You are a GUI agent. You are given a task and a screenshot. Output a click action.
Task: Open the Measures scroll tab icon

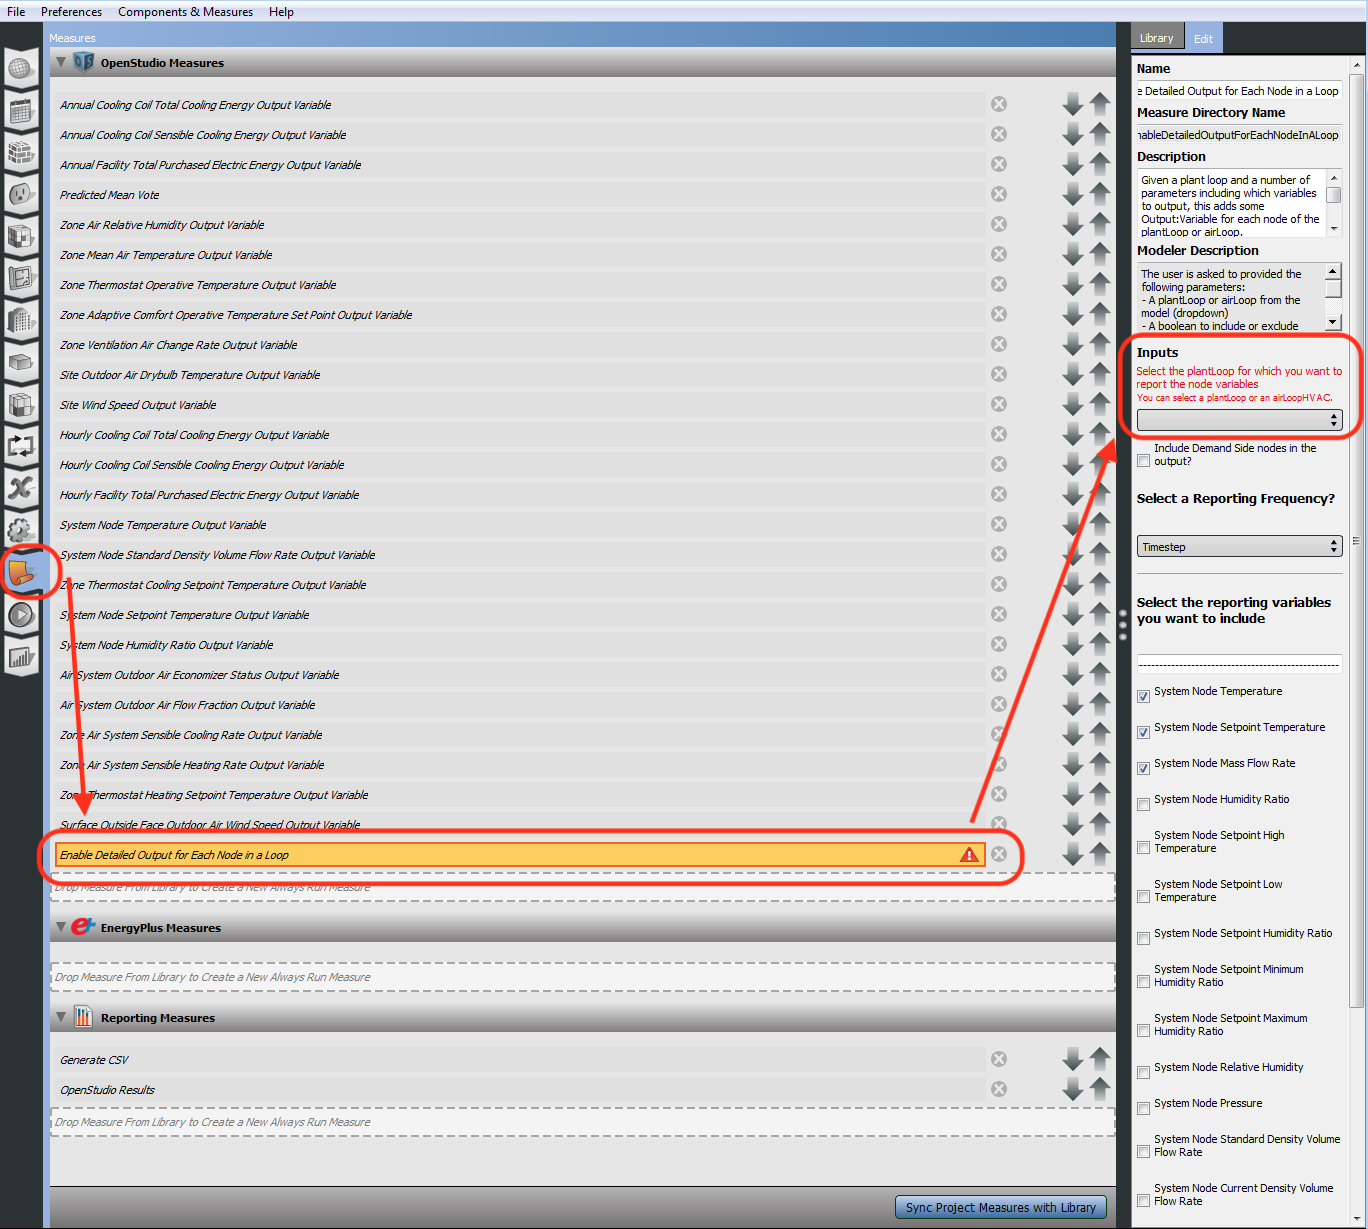click(x=21, y=573)
